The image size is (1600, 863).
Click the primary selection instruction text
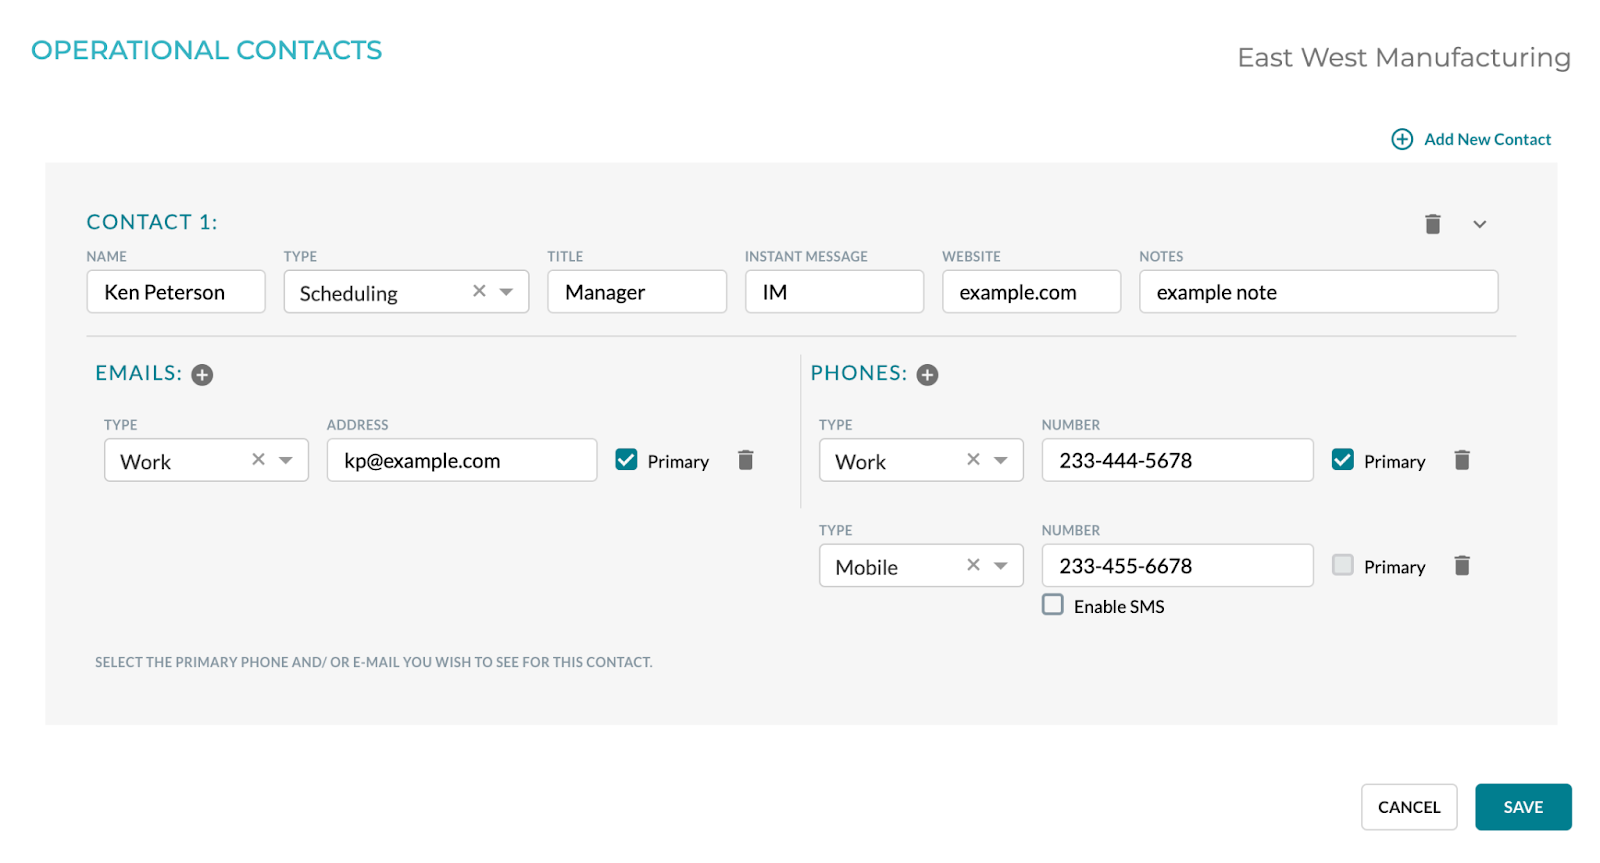pos(374,662)
